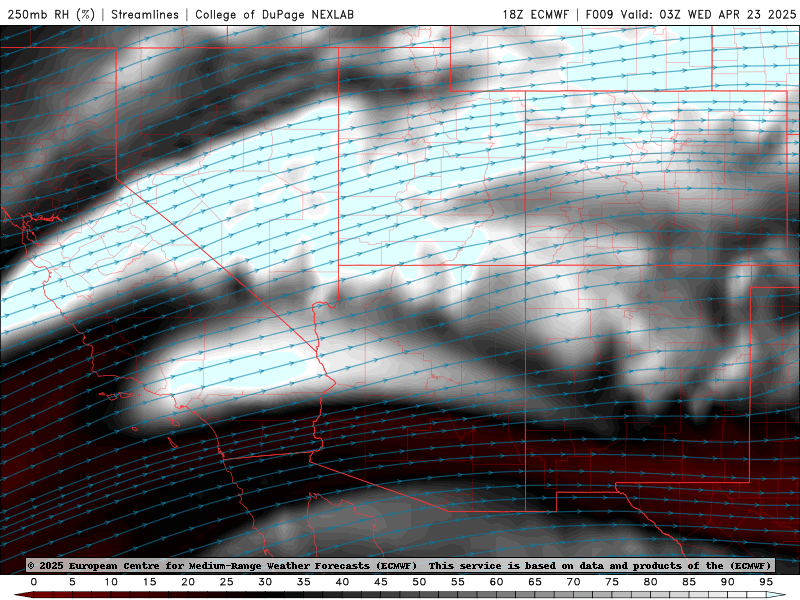Viewport: 800px width, 600px height.
Task: Click "College of DuPage NEXLAB" header text
Action: tap(274, 14)
